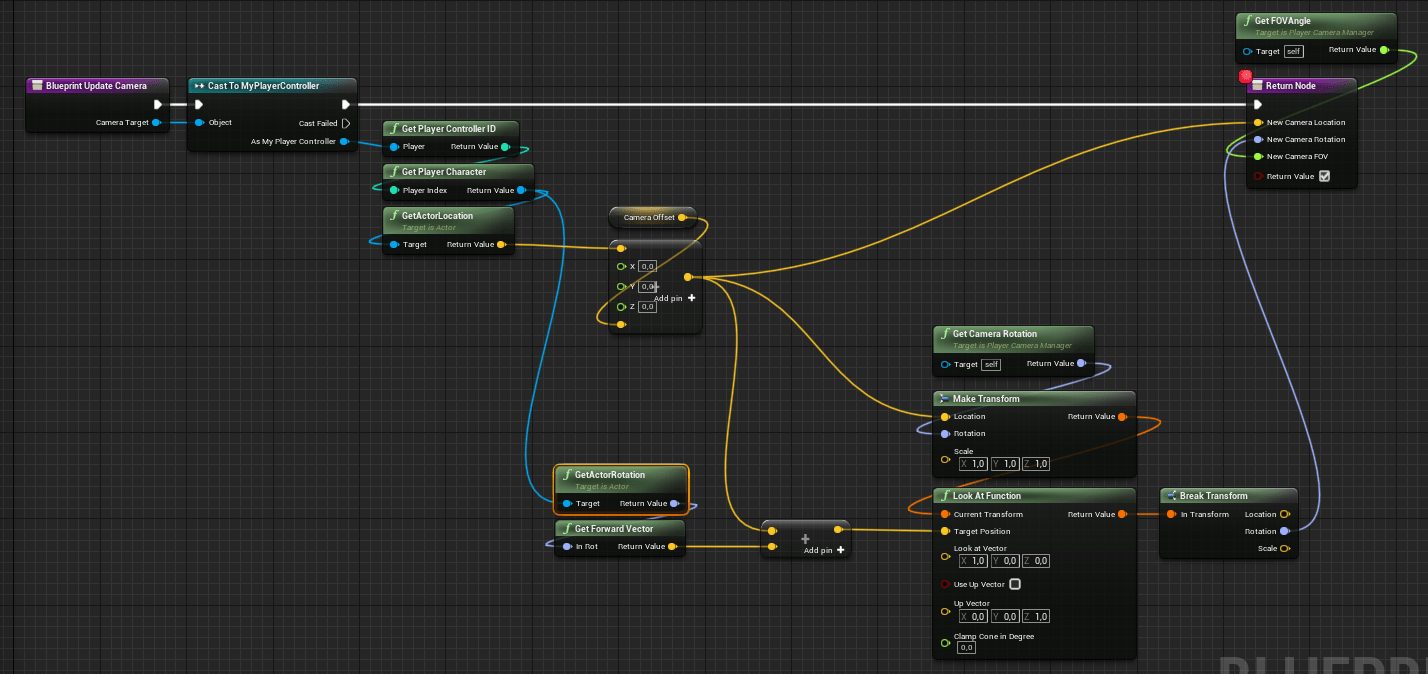Click the Scale X field in Make Transform
The width and height of the screenshot is (1428, 674).
tap(973, 464)
